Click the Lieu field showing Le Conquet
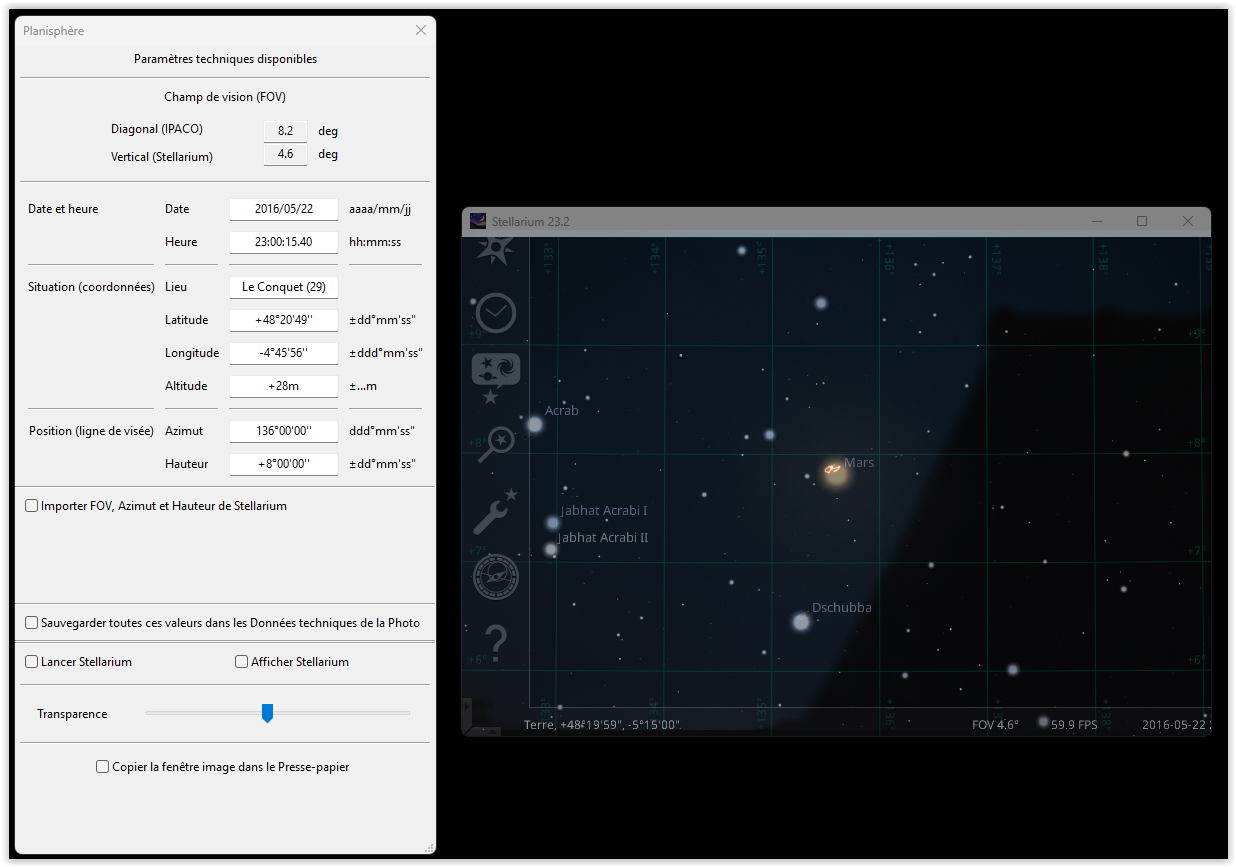Viewport: 1236px width, 867px height. (284, 287)
